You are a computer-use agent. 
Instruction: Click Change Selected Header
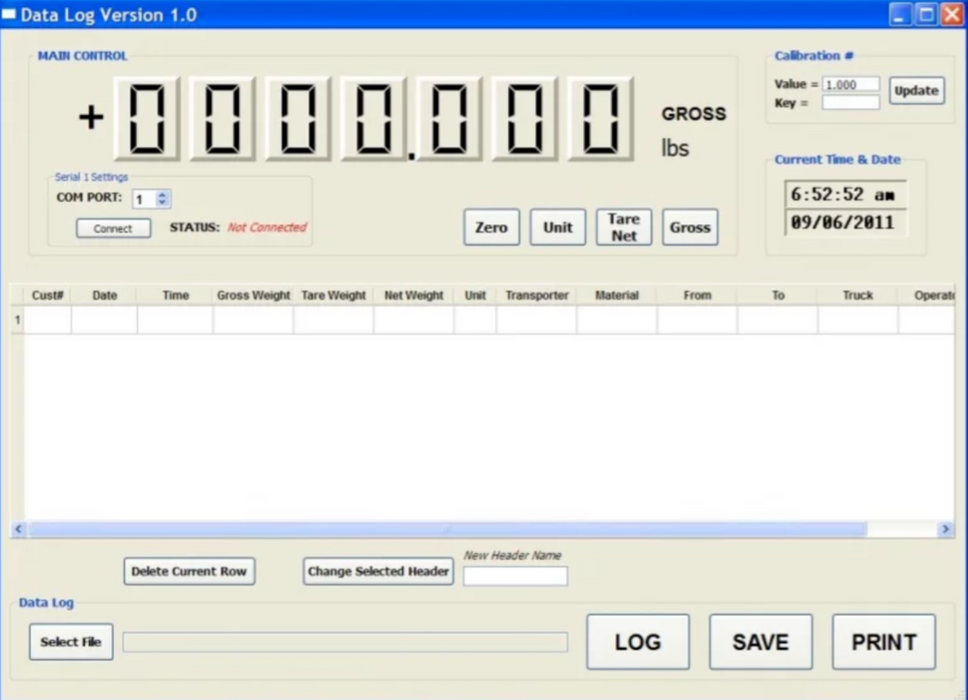377,571
